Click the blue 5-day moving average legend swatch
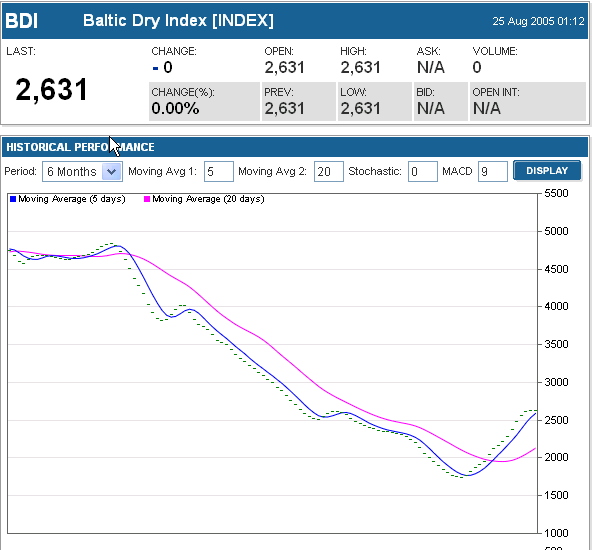This screenshot has width=594, height=550. coord(13,199)
